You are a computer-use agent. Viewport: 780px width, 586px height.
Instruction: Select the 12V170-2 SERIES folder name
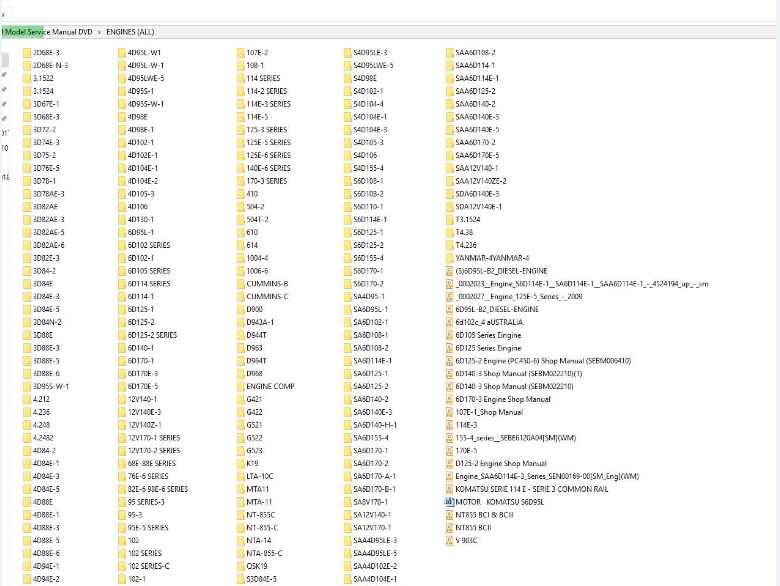point(154,451)
